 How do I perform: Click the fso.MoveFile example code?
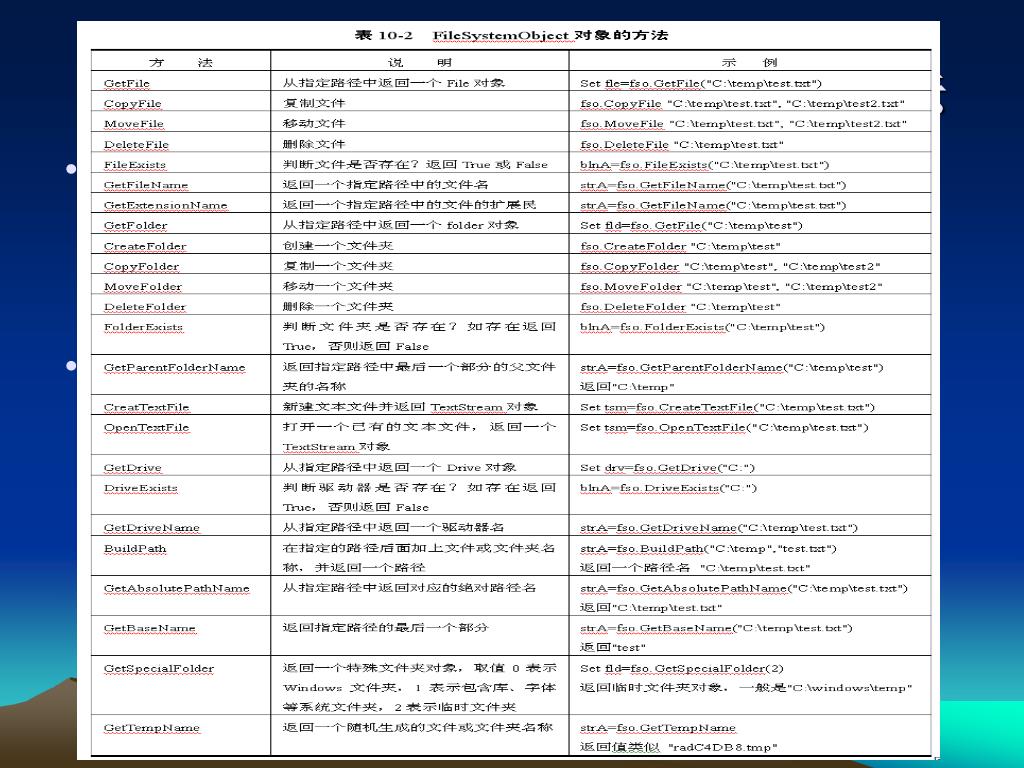[743, 124]
